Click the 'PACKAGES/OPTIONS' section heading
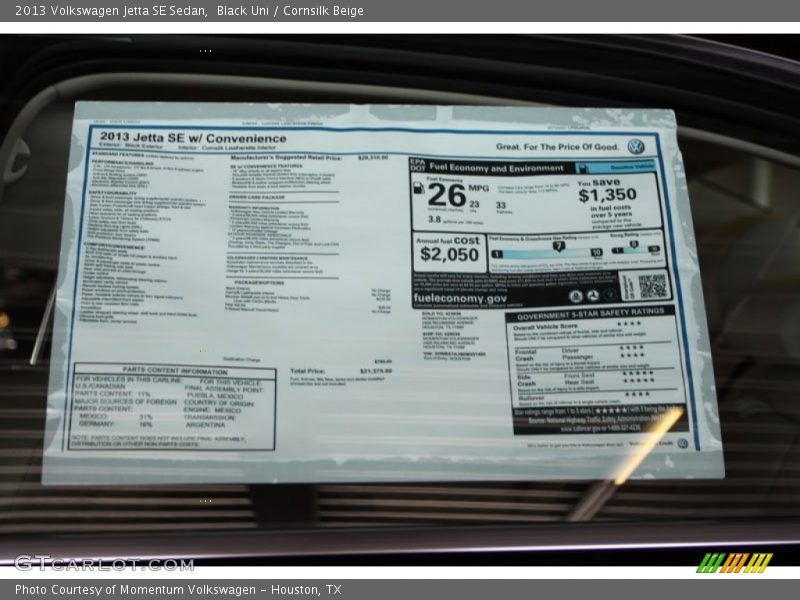This screenshot has height=600, width=800. (259, 282)
